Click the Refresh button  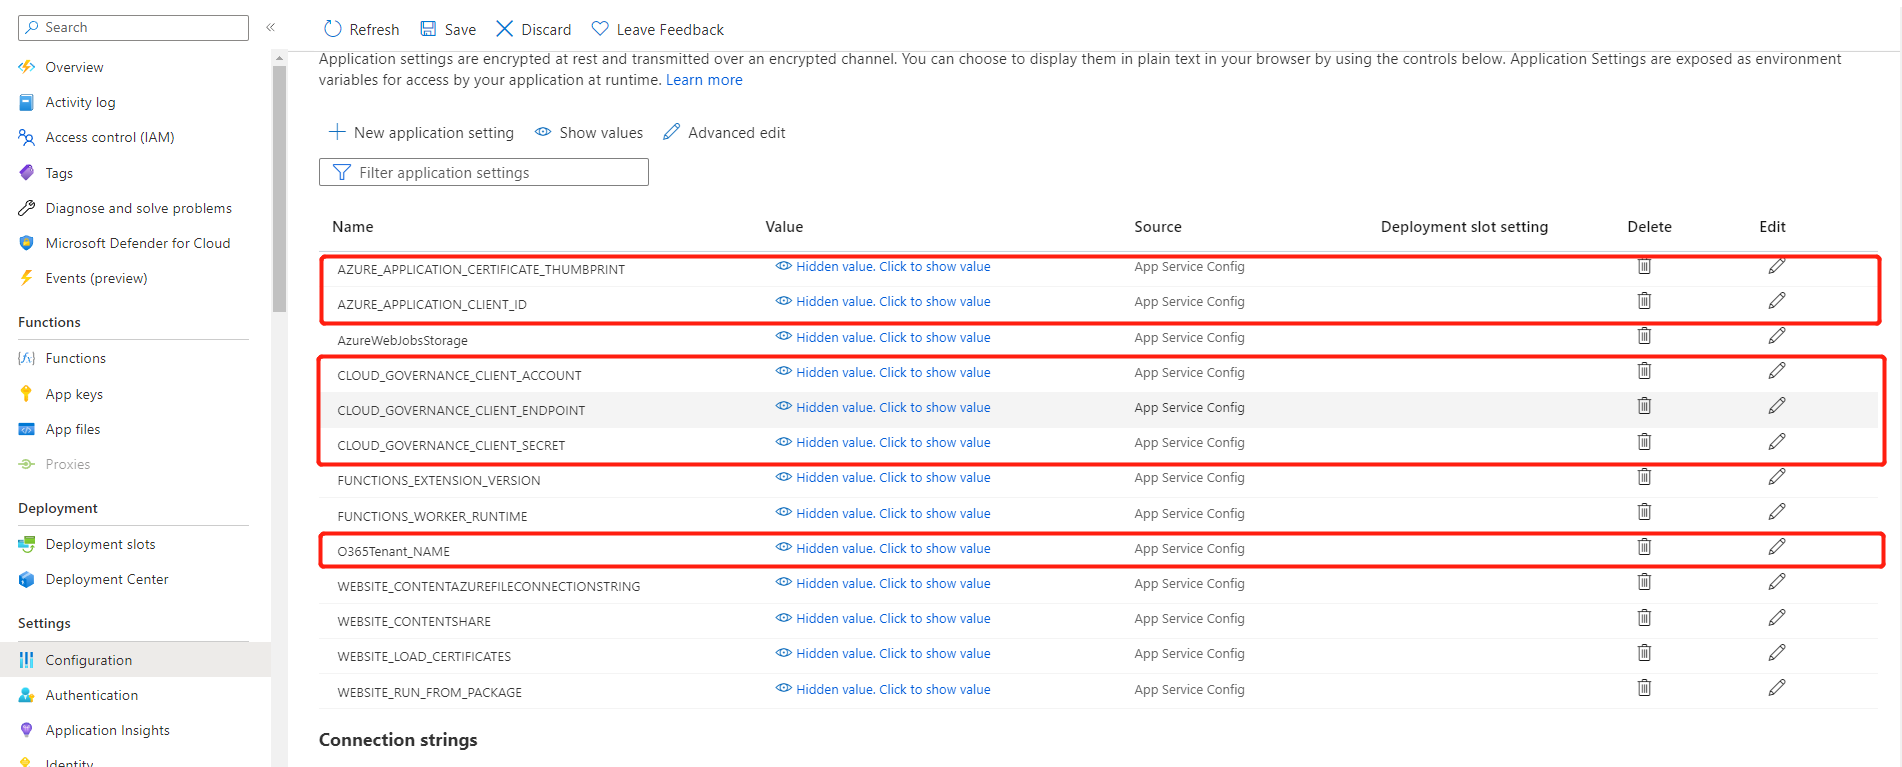[361, 29]
